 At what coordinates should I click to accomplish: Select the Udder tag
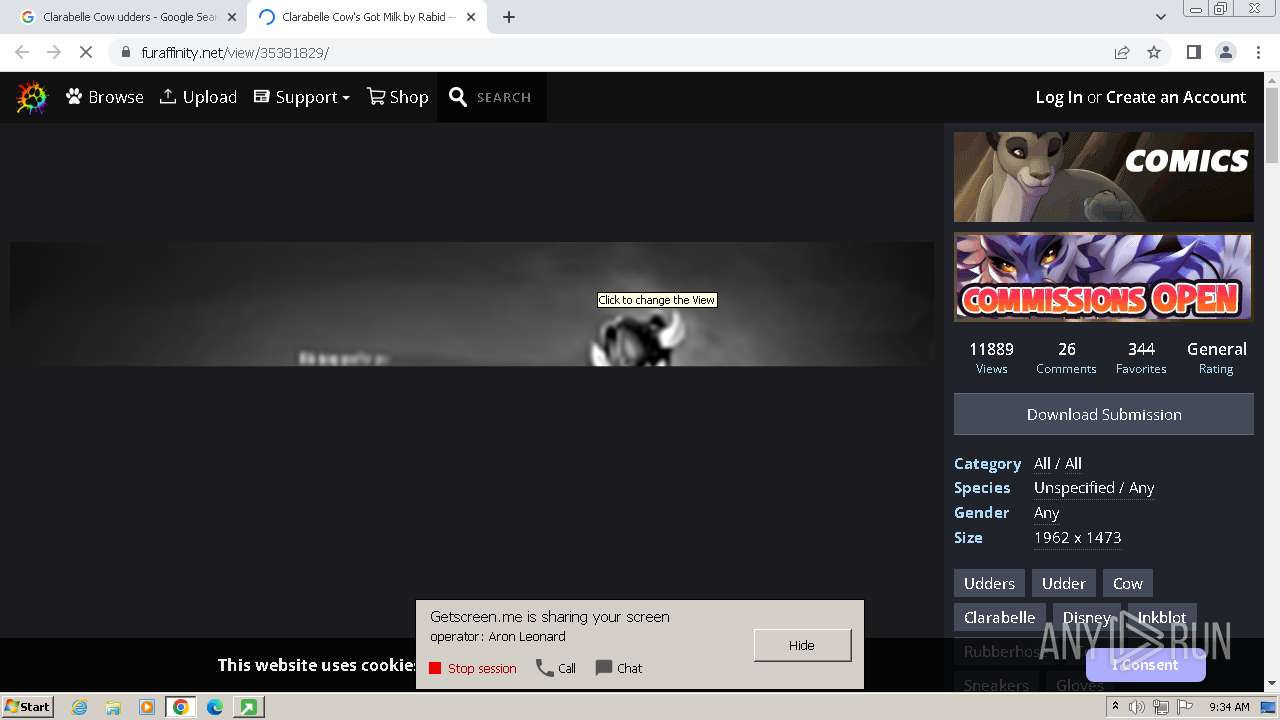point(1063,583)
